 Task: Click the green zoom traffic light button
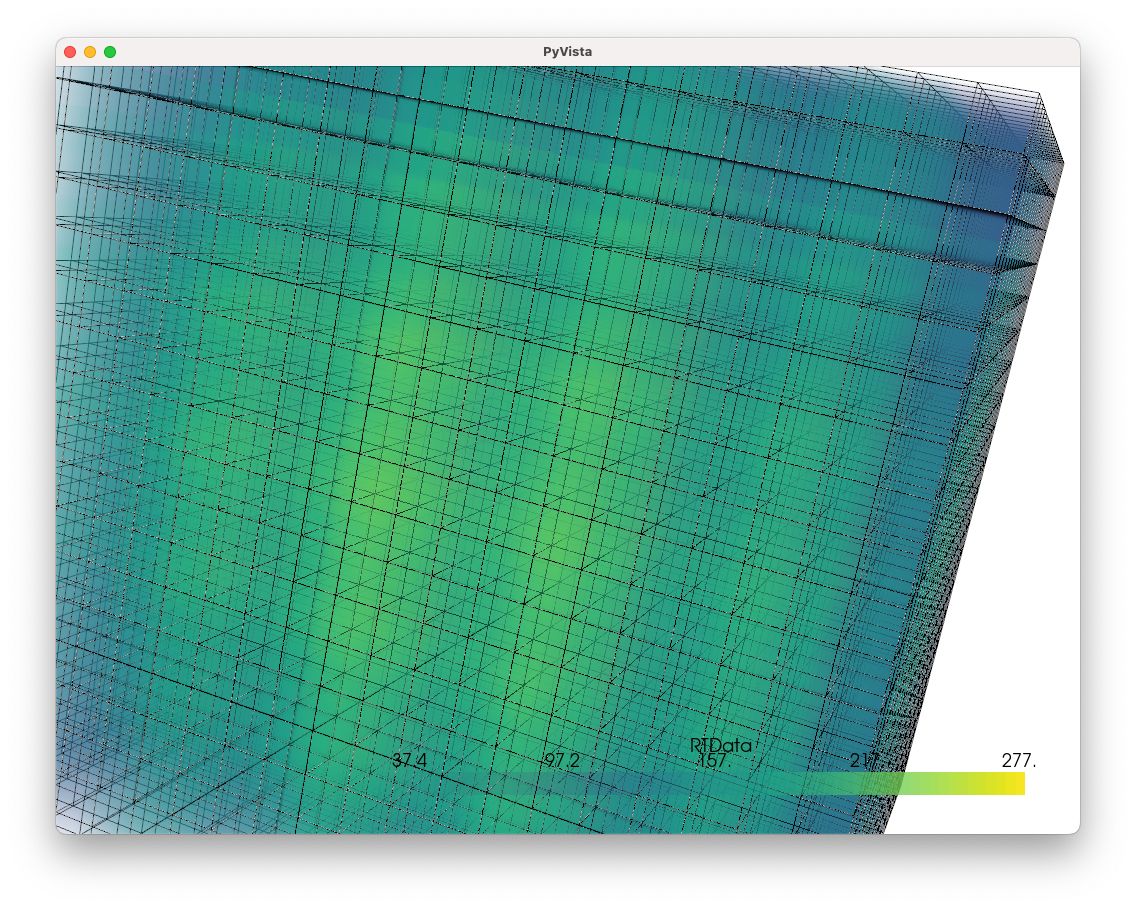pos(110,51)
